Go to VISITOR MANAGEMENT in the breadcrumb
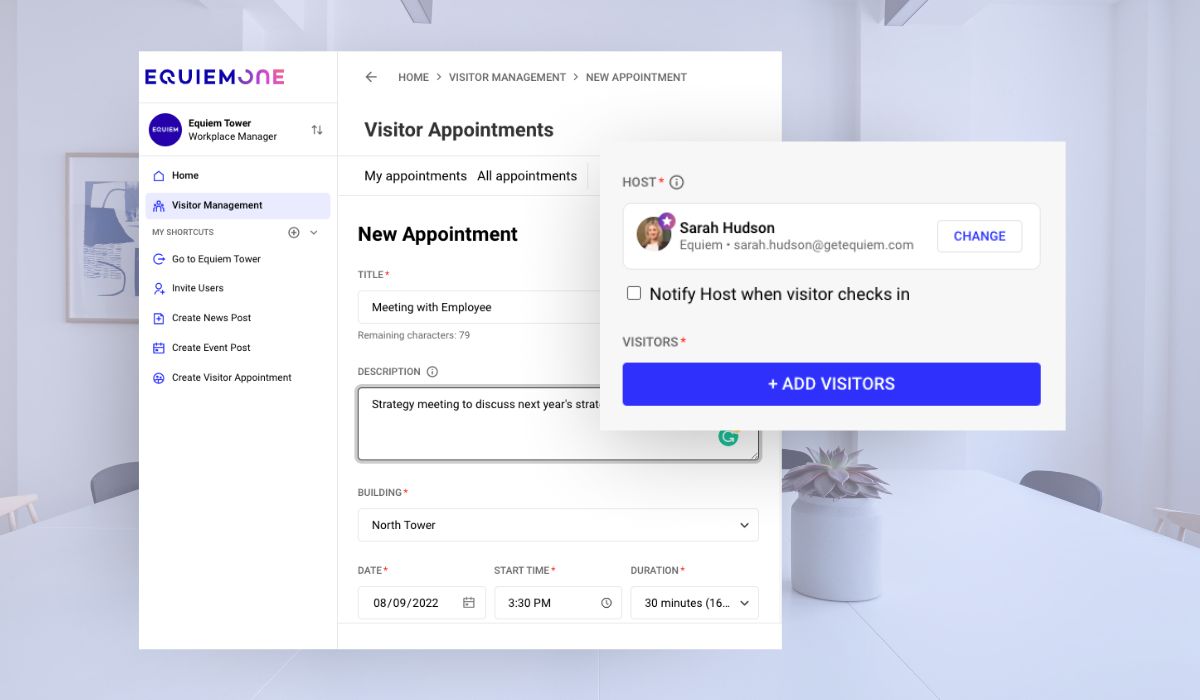1200x700 pixels. (507, 77)
